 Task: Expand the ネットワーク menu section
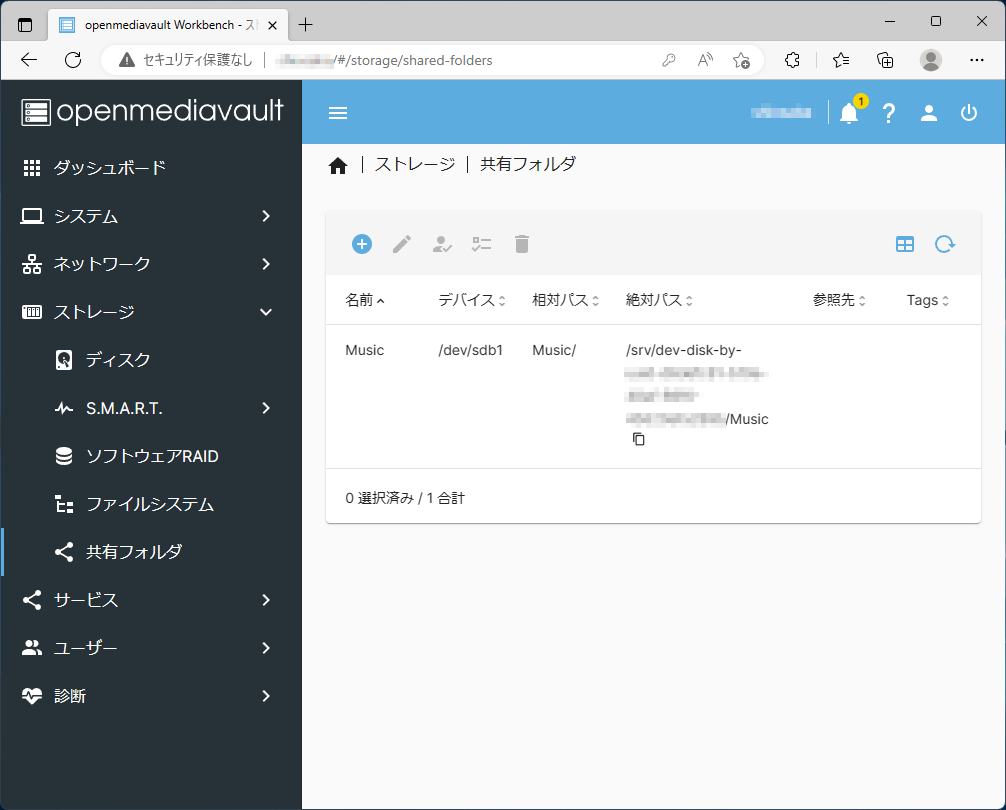click(150, 264)
